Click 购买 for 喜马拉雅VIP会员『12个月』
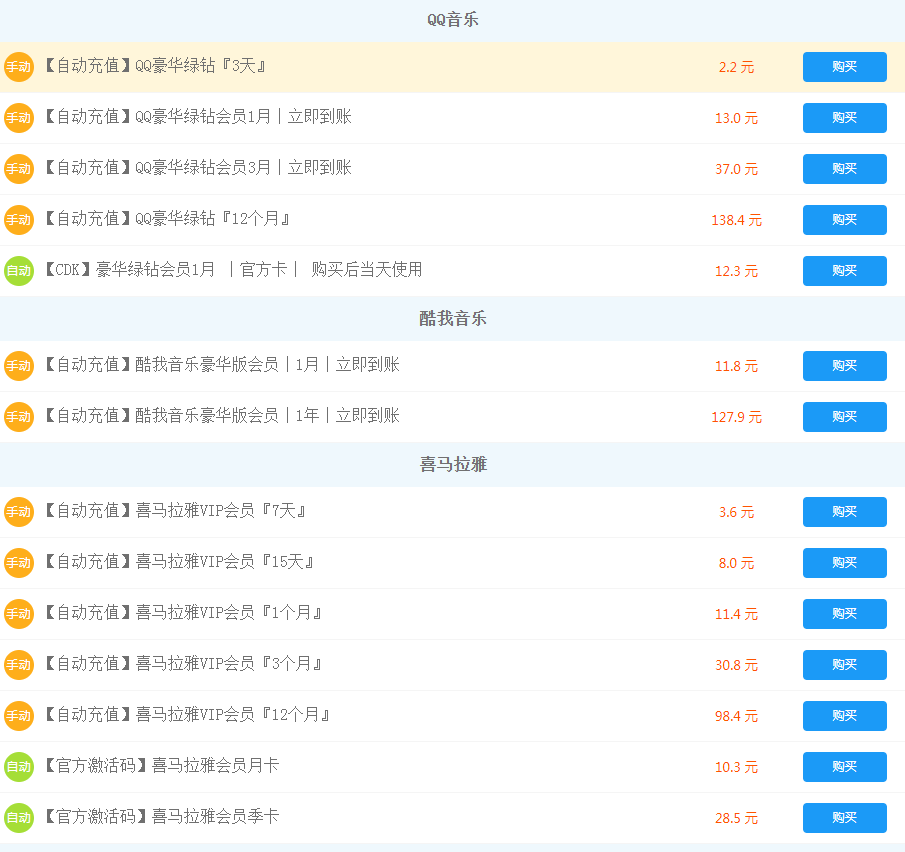The height and width of the screenshot is (852, 905). 844,716
